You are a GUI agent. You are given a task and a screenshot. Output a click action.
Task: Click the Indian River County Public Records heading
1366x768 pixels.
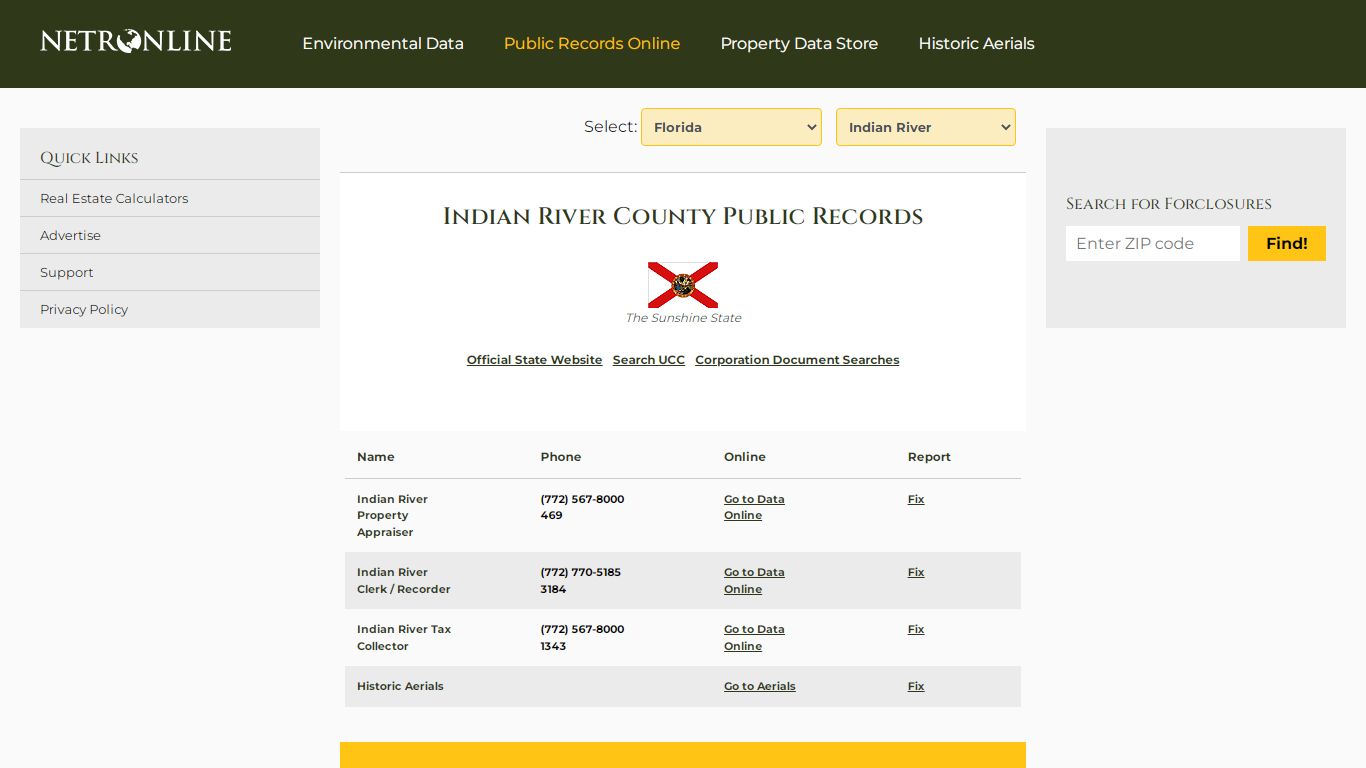[x=683, y=216]
